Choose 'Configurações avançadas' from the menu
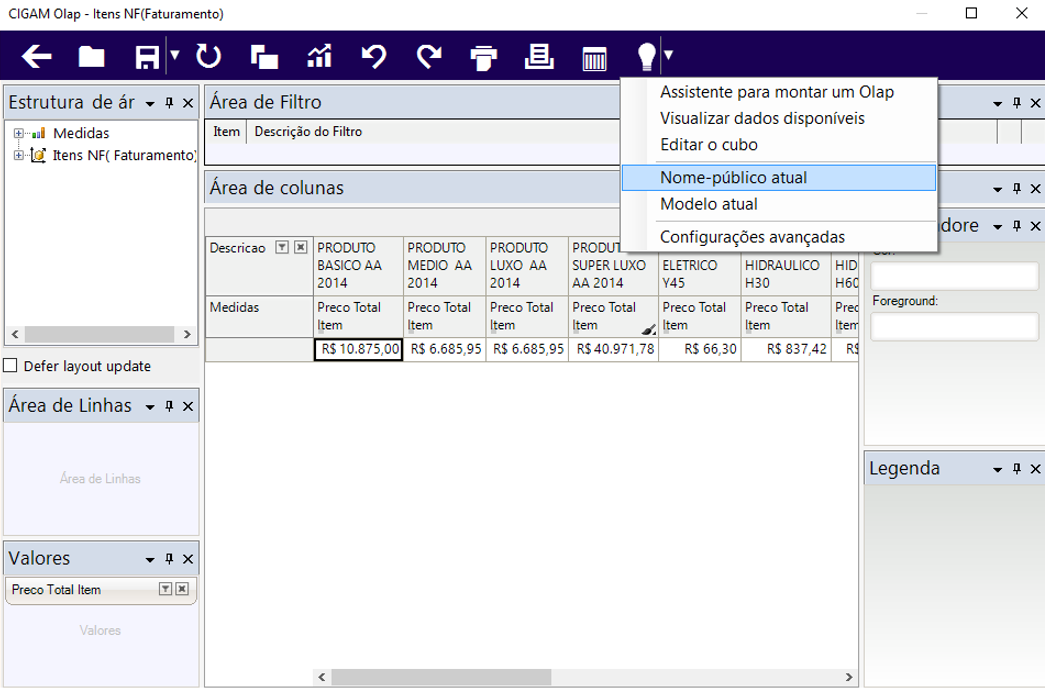The width and height of the screenshot is (1045, 688). [x=752, y=237]
